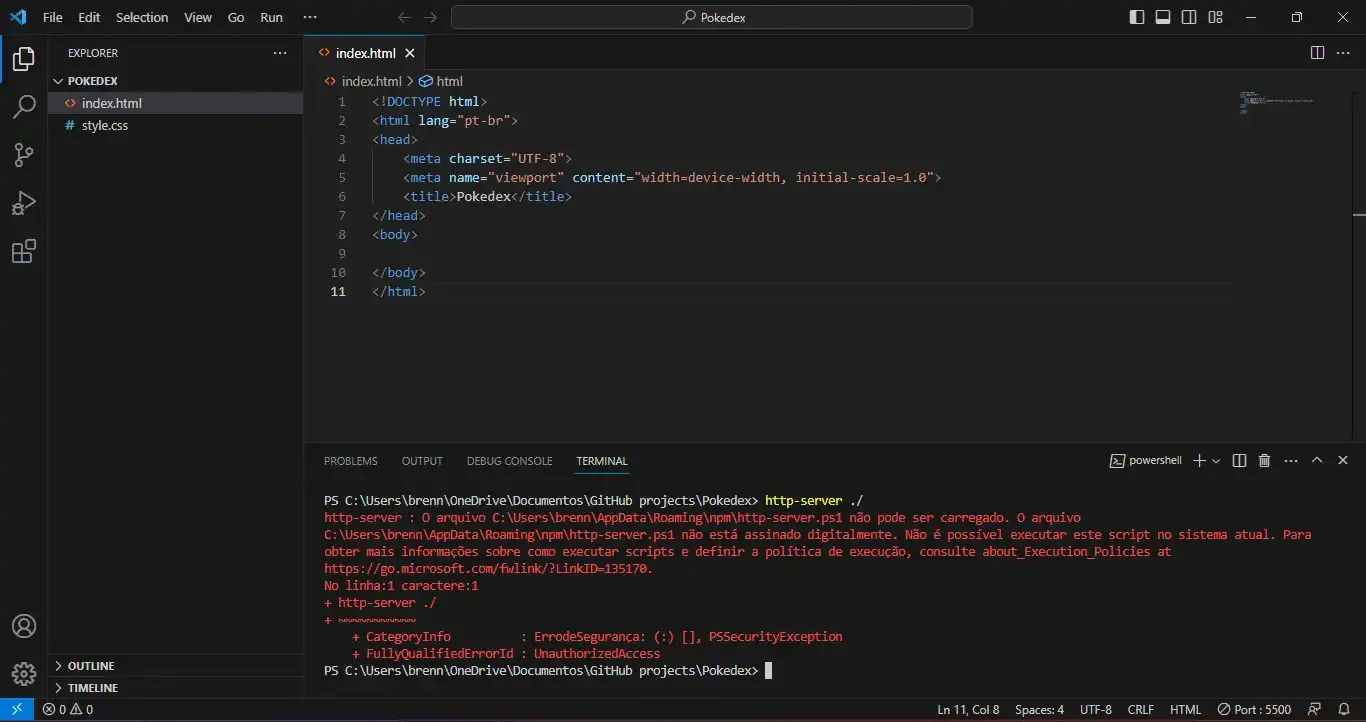This screenshot has width=1366, height=722.
Task: Expand the TIMELINE section
Action: click(175, 688)
